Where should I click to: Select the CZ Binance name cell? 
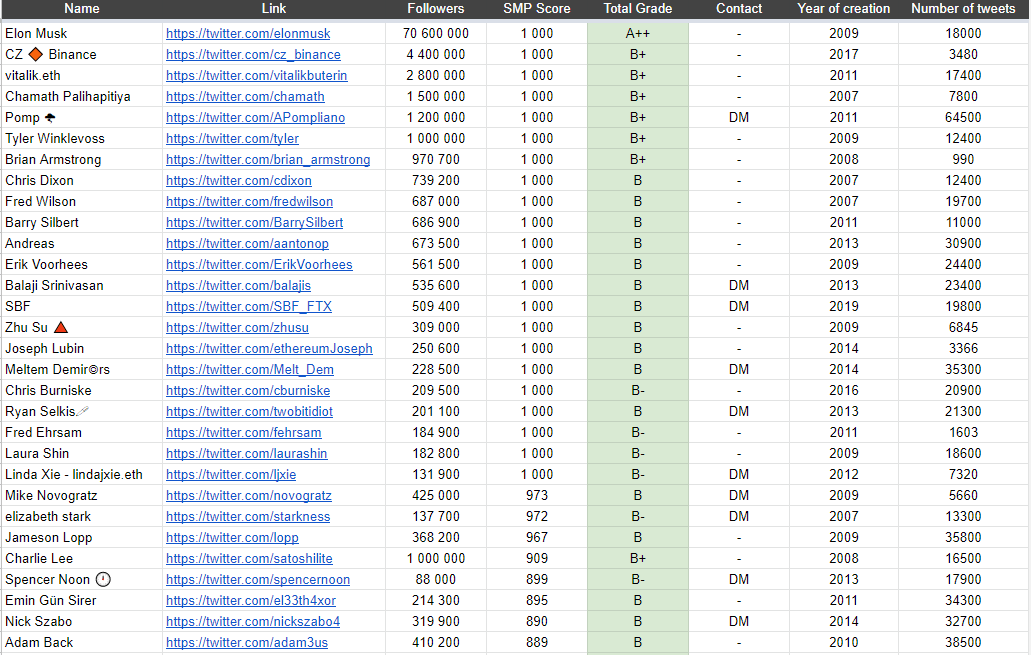tap(82, 55)
